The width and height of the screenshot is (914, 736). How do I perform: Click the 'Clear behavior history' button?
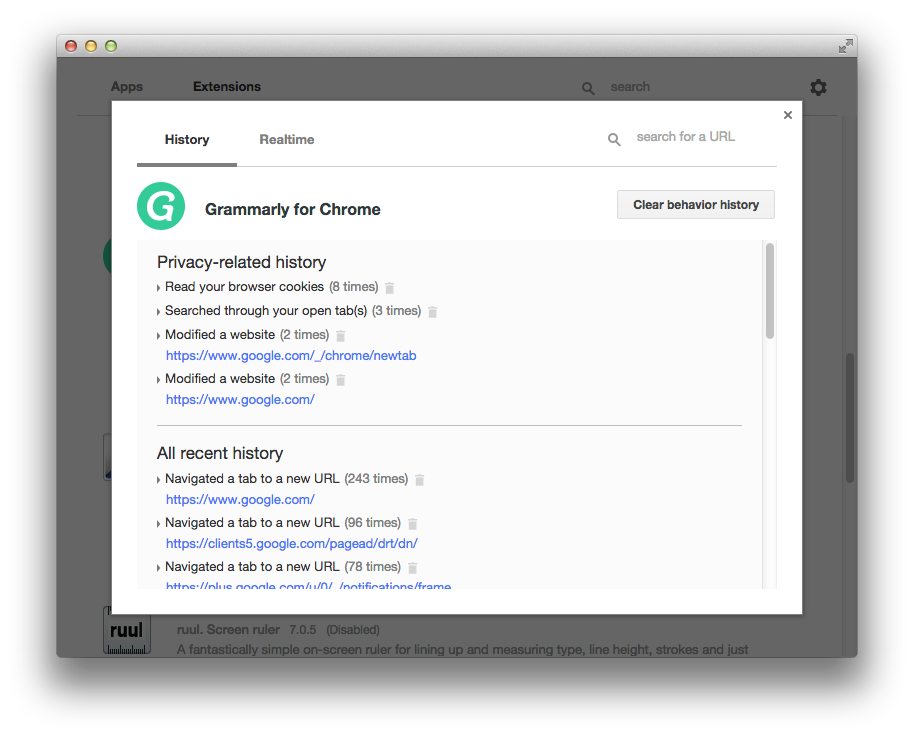pyautogui.click(x=696, y=205)
